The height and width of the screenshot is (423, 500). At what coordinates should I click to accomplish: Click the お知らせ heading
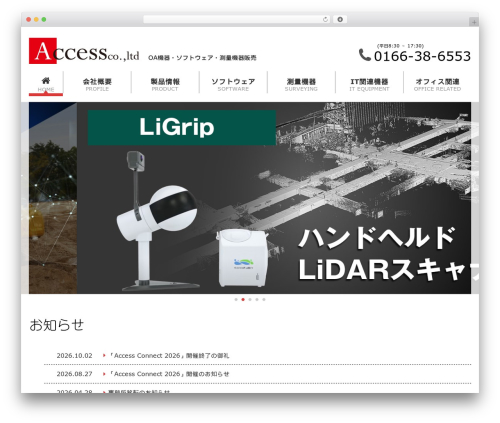coord(57,325)
